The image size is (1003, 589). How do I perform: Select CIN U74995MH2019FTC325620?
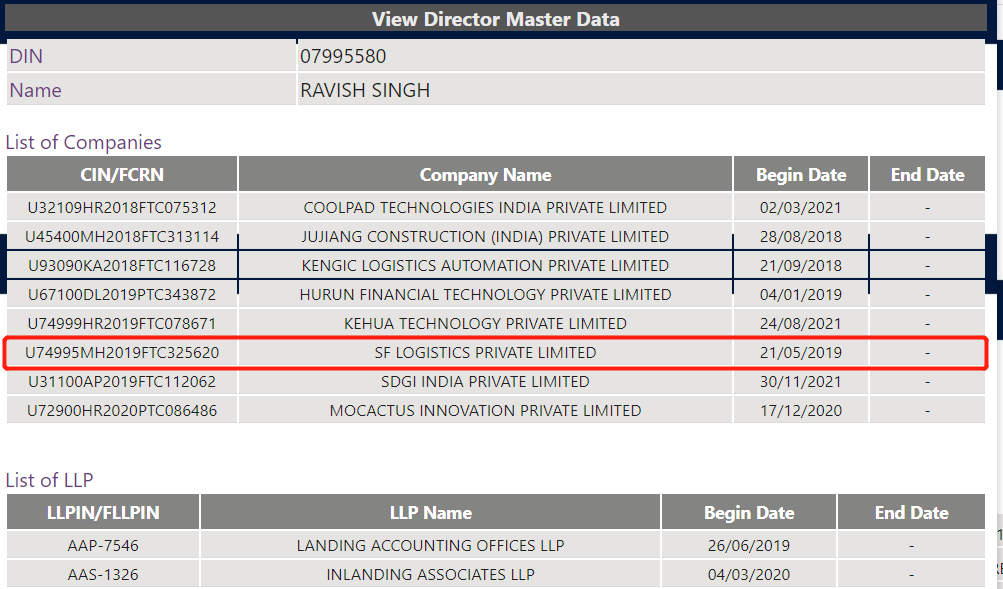point(122,353)
